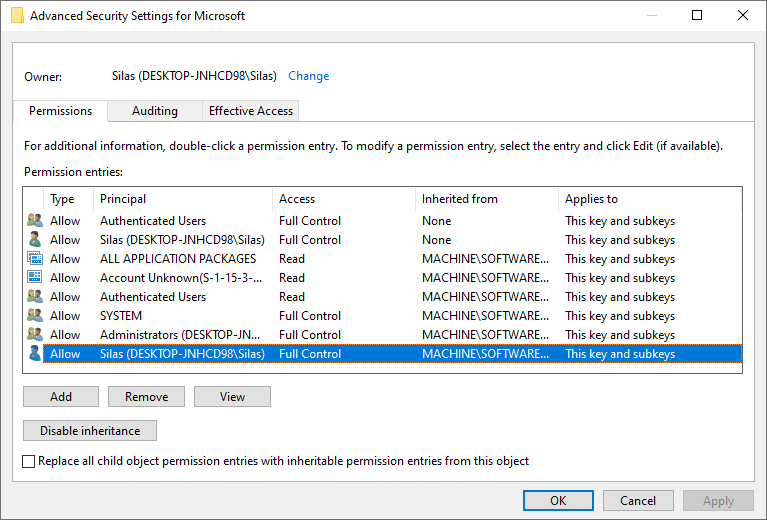This screenshot has width=767, height=520.
Task: Click user icon of the highlighted Silas row
Action: coord(35,354)
